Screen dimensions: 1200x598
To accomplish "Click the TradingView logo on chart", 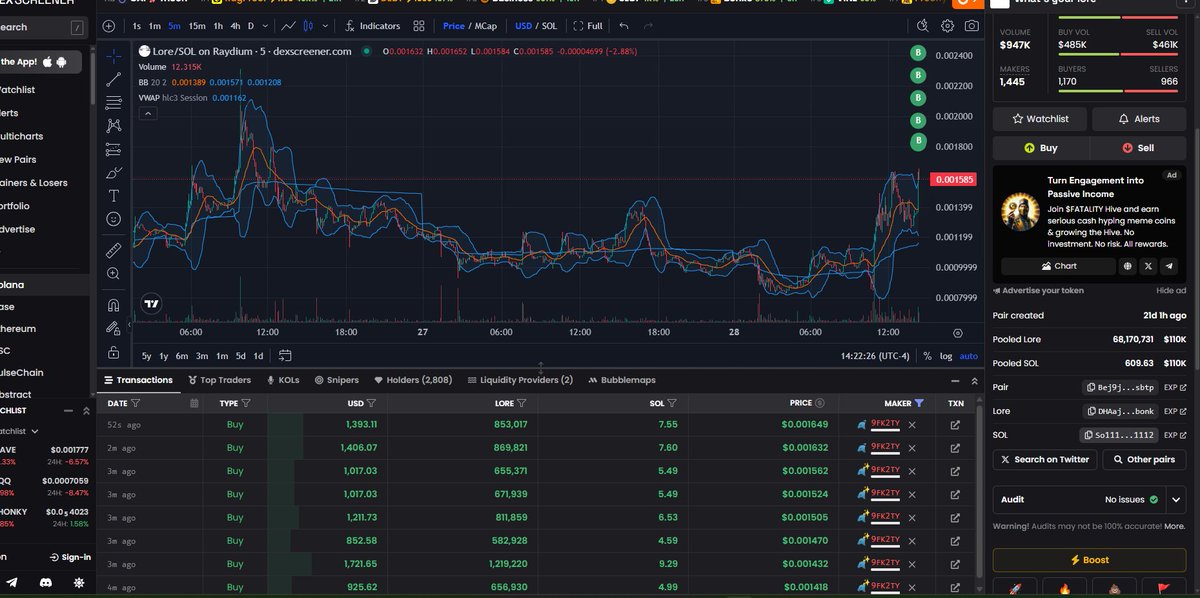I will tap(151, 304).
